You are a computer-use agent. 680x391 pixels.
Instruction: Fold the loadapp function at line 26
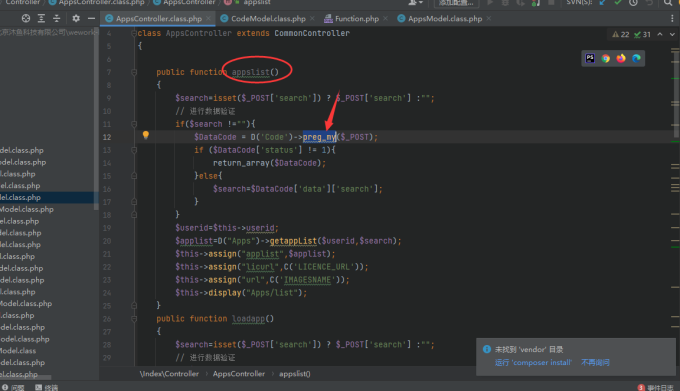tap(134, 319)
